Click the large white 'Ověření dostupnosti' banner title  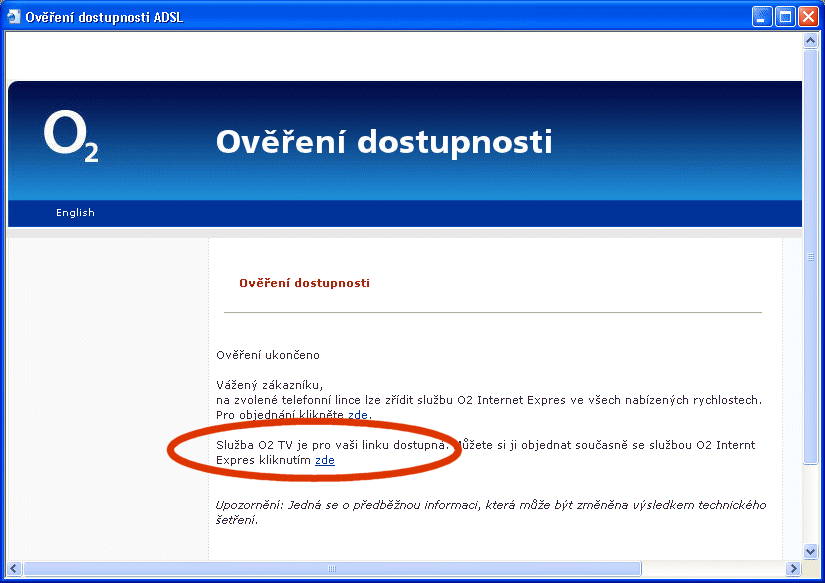384,142
